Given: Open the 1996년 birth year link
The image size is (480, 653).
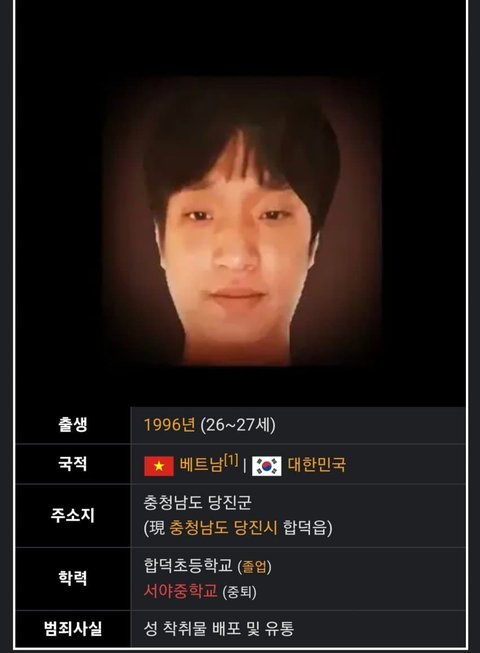Looking at the screenshot, I should click(169, 425).
